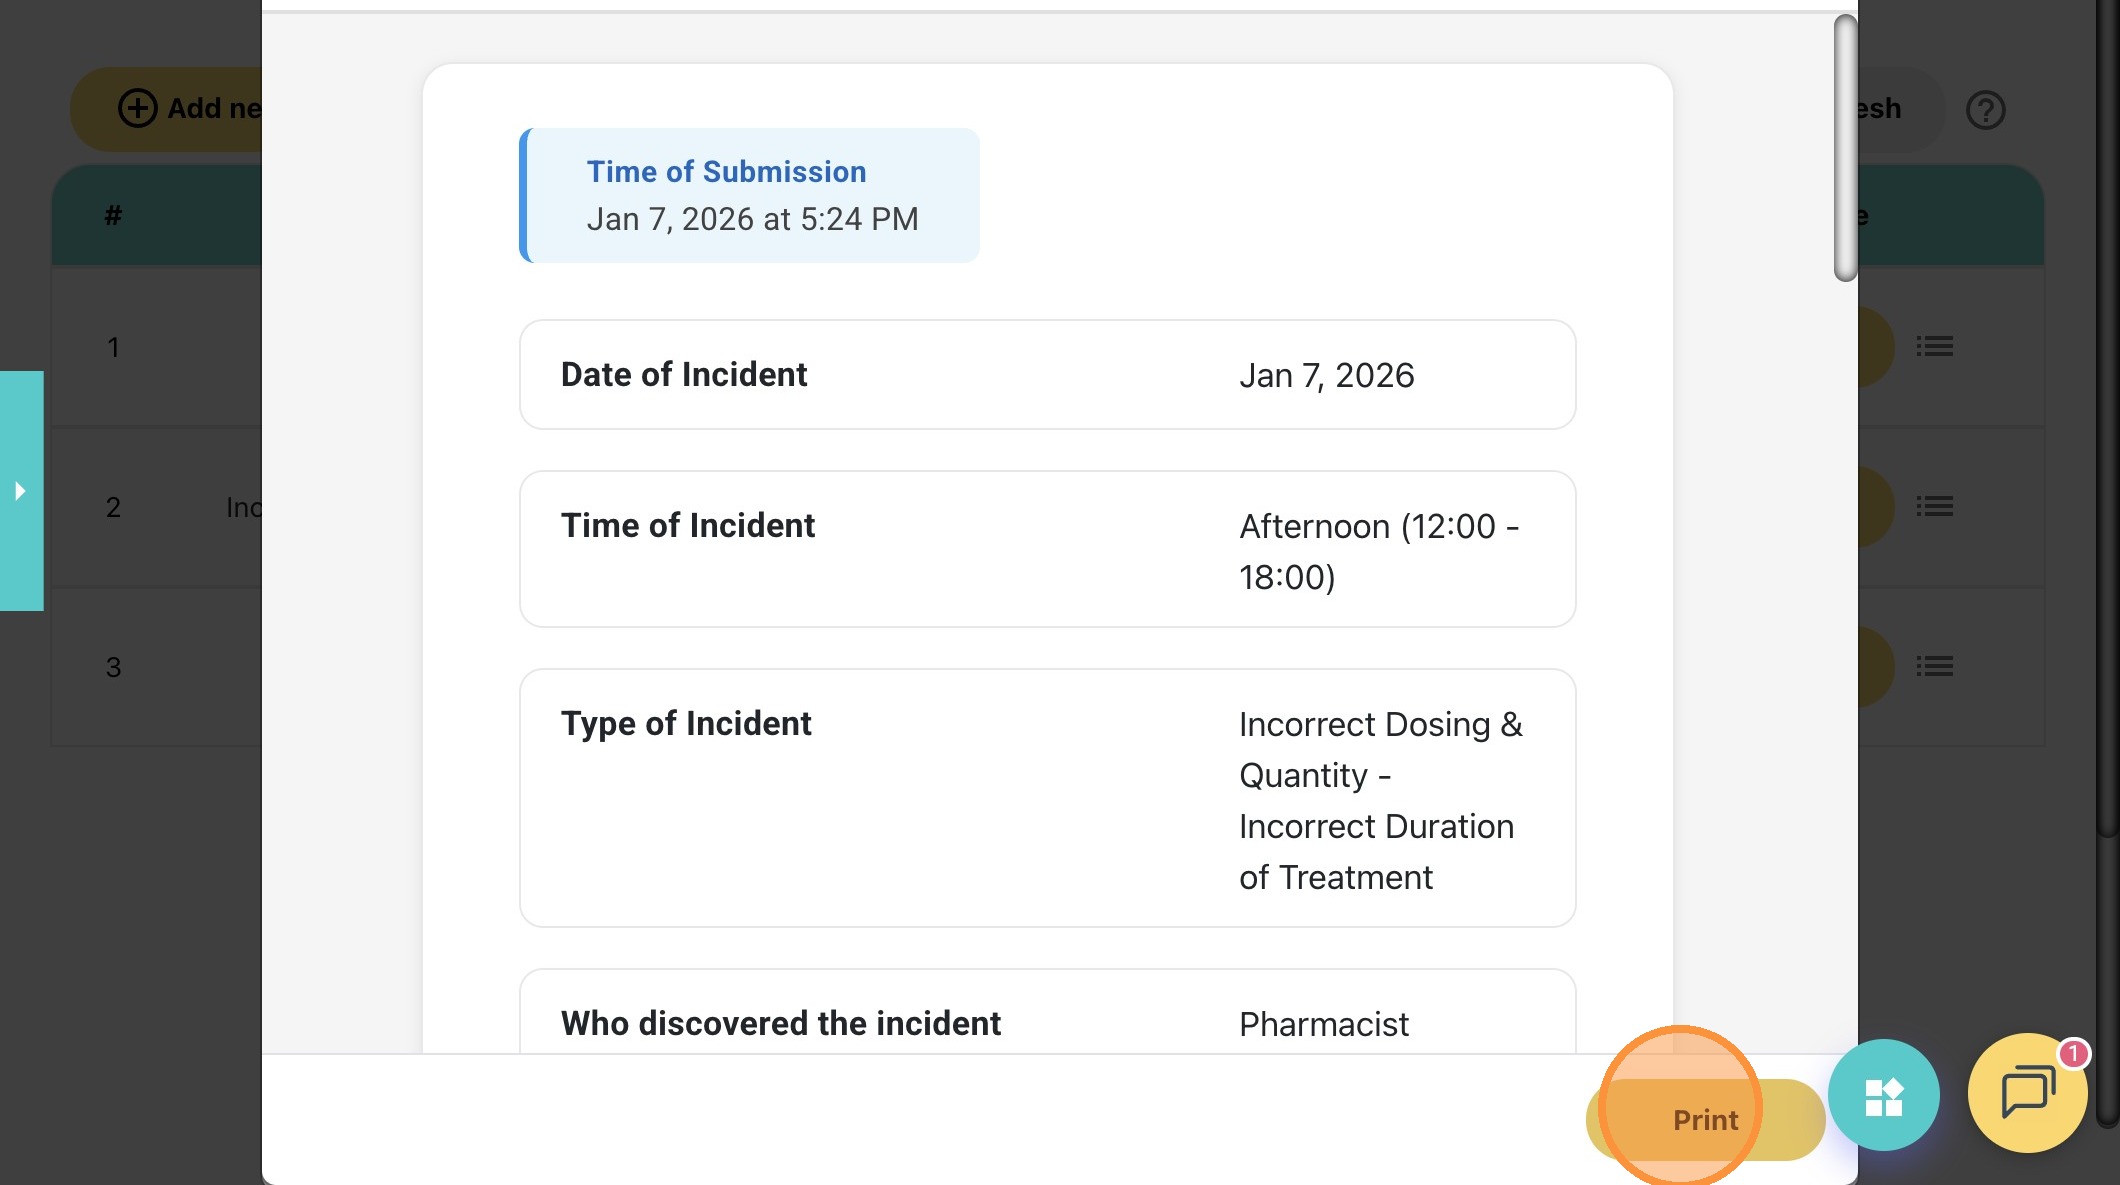2120x1185 pixels.
Task: Open the yellow chat messages button
Action: (2026, 1094)
